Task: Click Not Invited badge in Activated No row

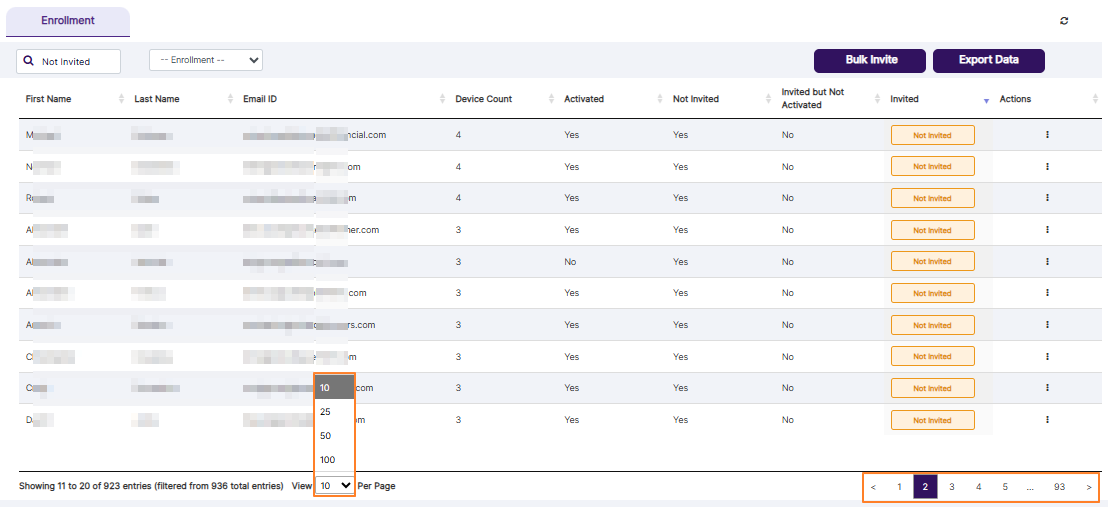Action: 933,262
